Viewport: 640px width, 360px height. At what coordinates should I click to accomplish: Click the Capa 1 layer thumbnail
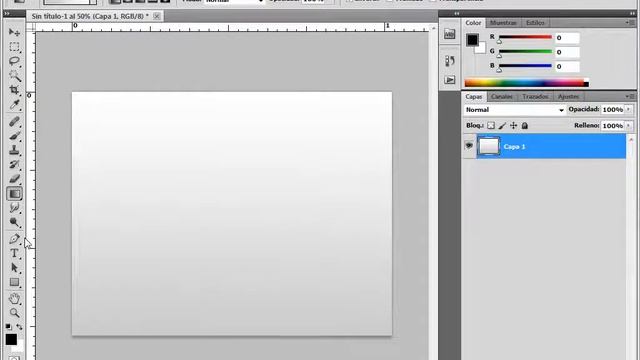point(489,146)
